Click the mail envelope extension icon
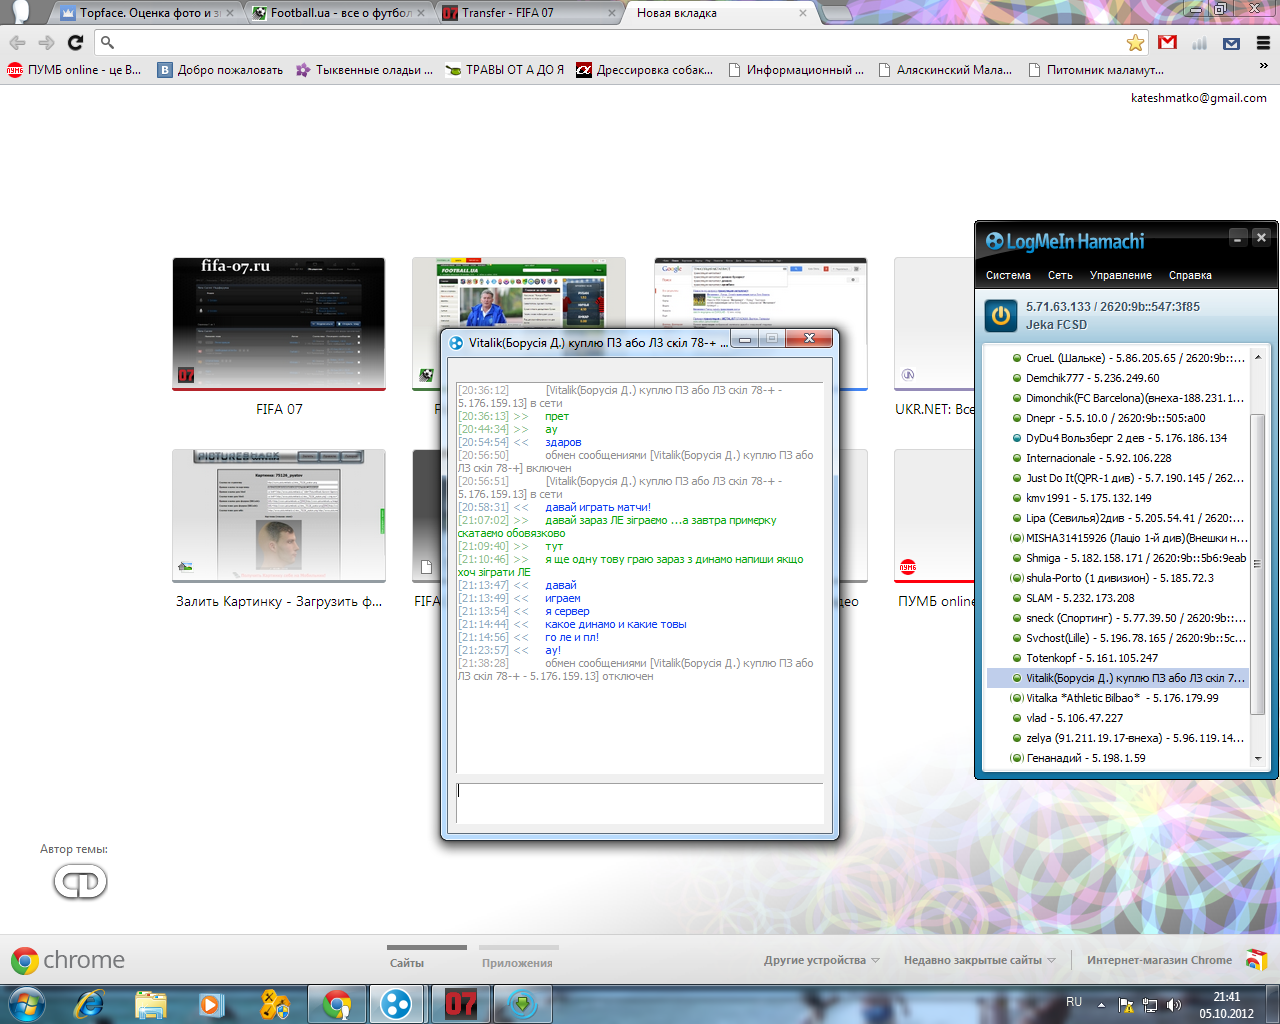This screenshot has height=1024, width=1280. tap(1231, 43)
